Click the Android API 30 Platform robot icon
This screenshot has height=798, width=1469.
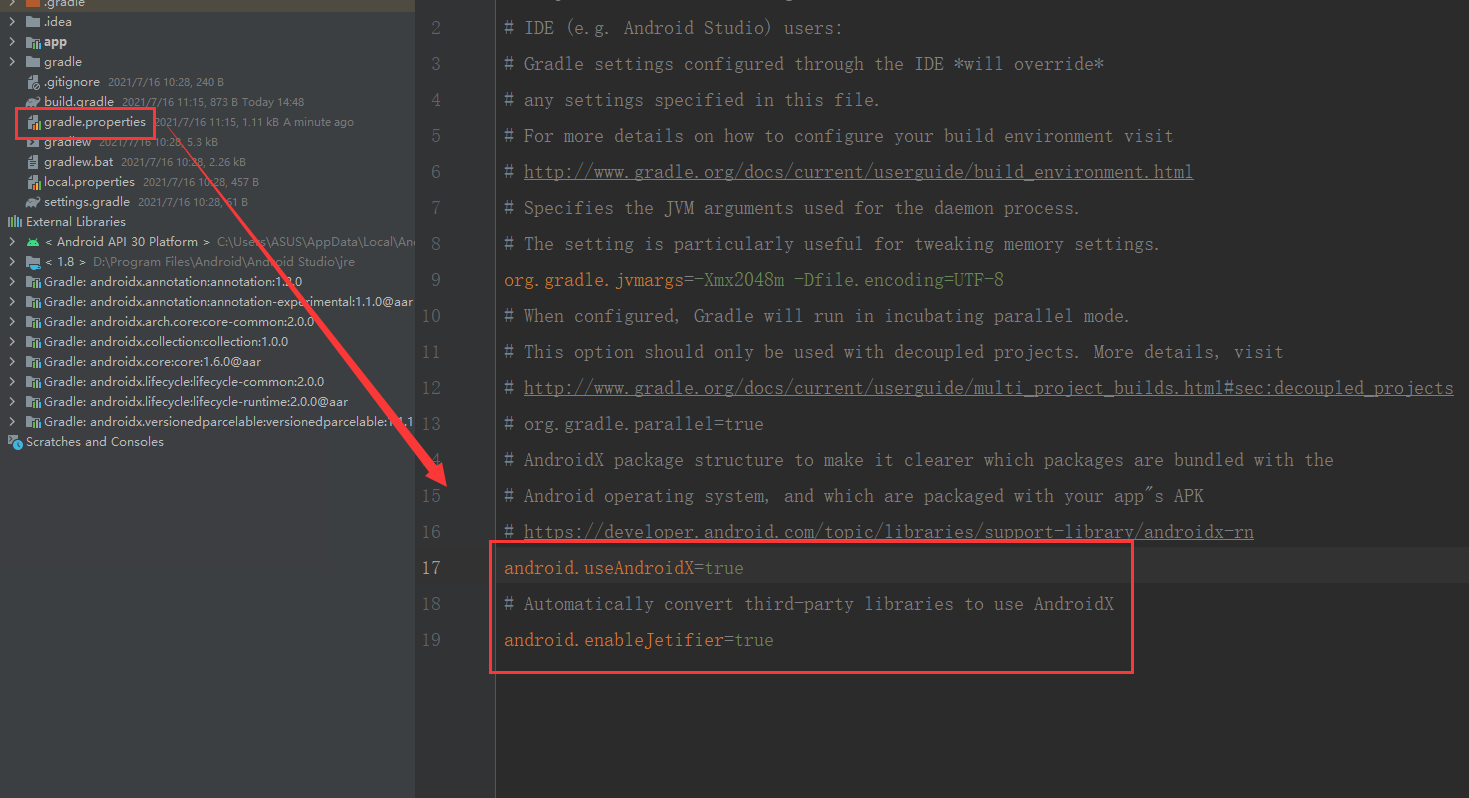33,241
